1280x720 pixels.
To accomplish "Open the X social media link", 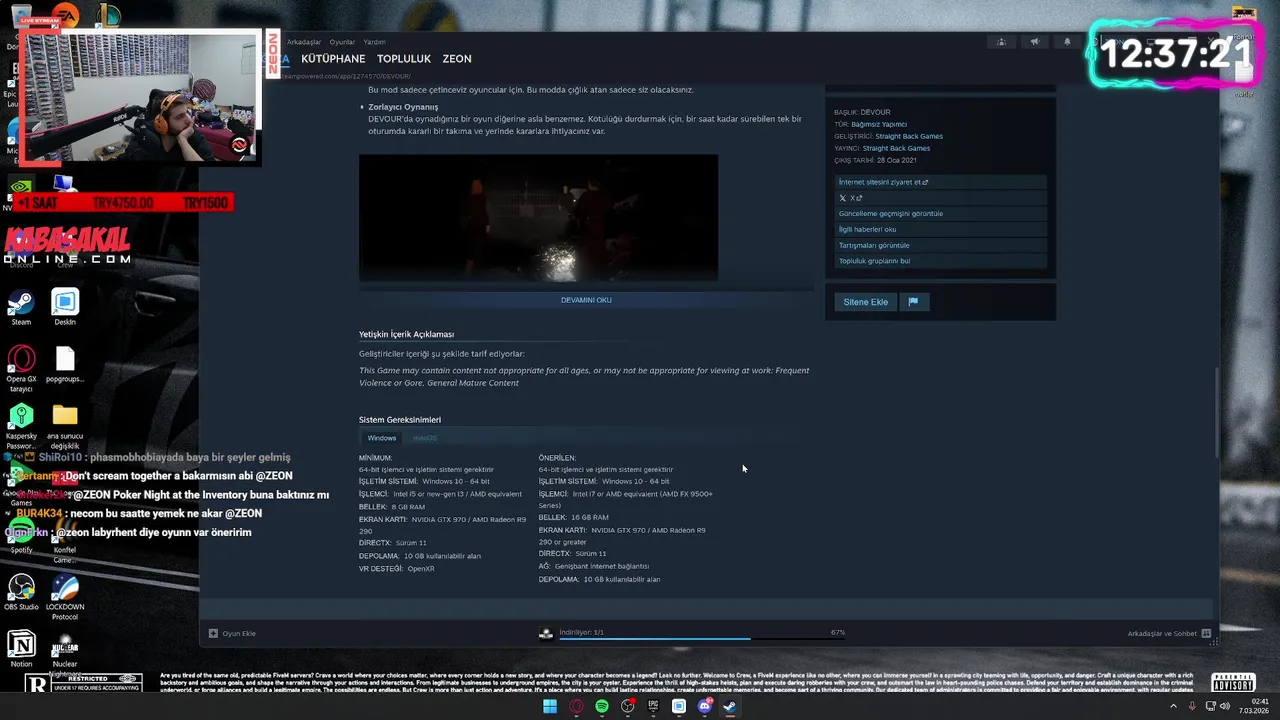I will pos(941,198).
